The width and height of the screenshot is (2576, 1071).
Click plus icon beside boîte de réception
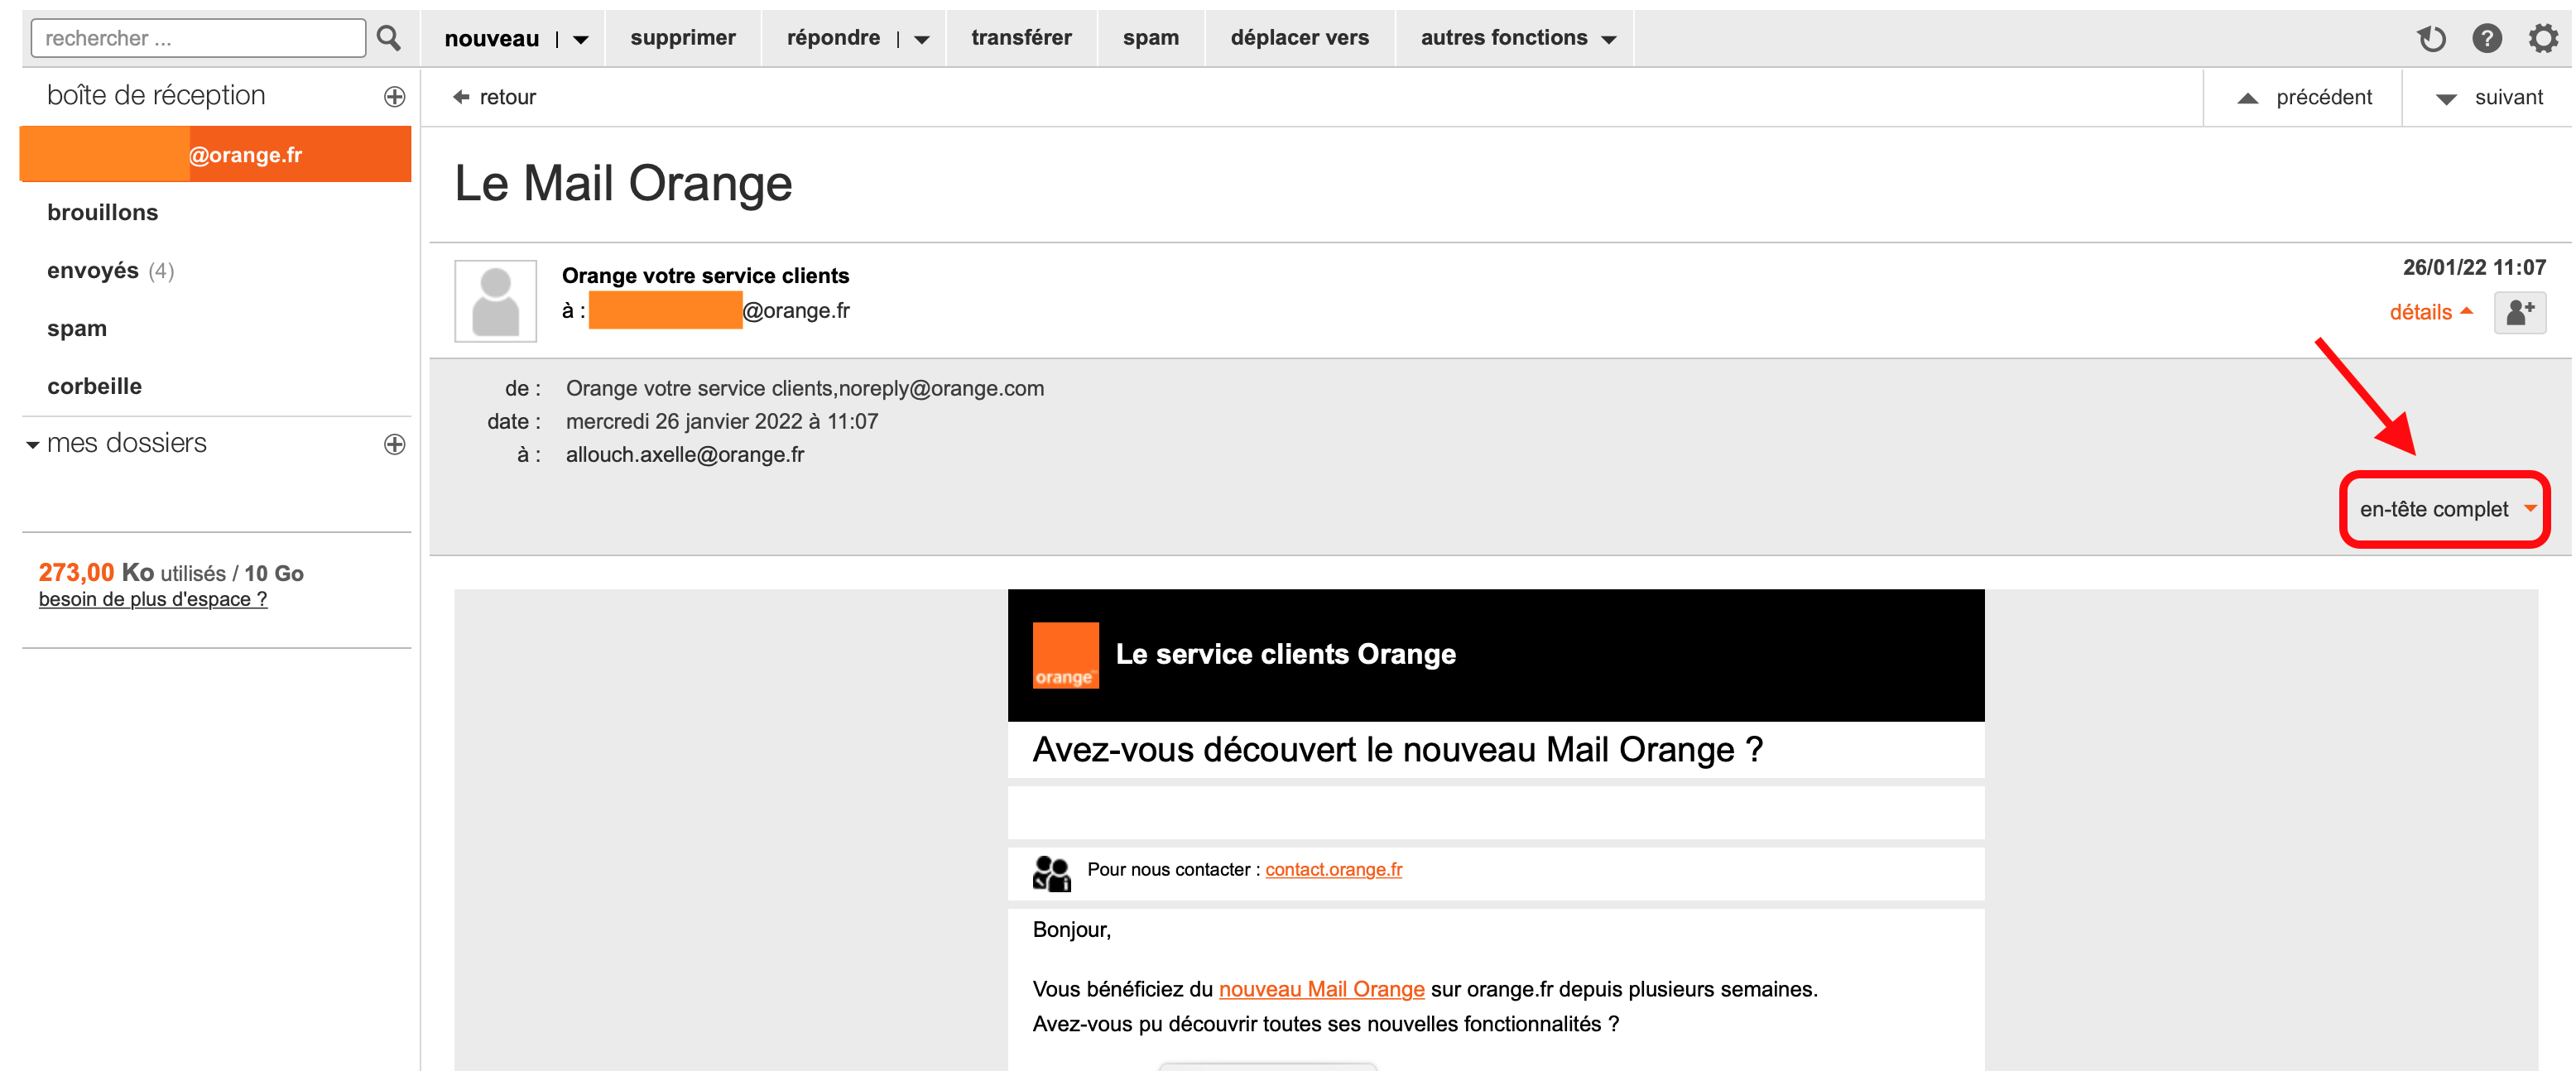(x=395, y=96)
